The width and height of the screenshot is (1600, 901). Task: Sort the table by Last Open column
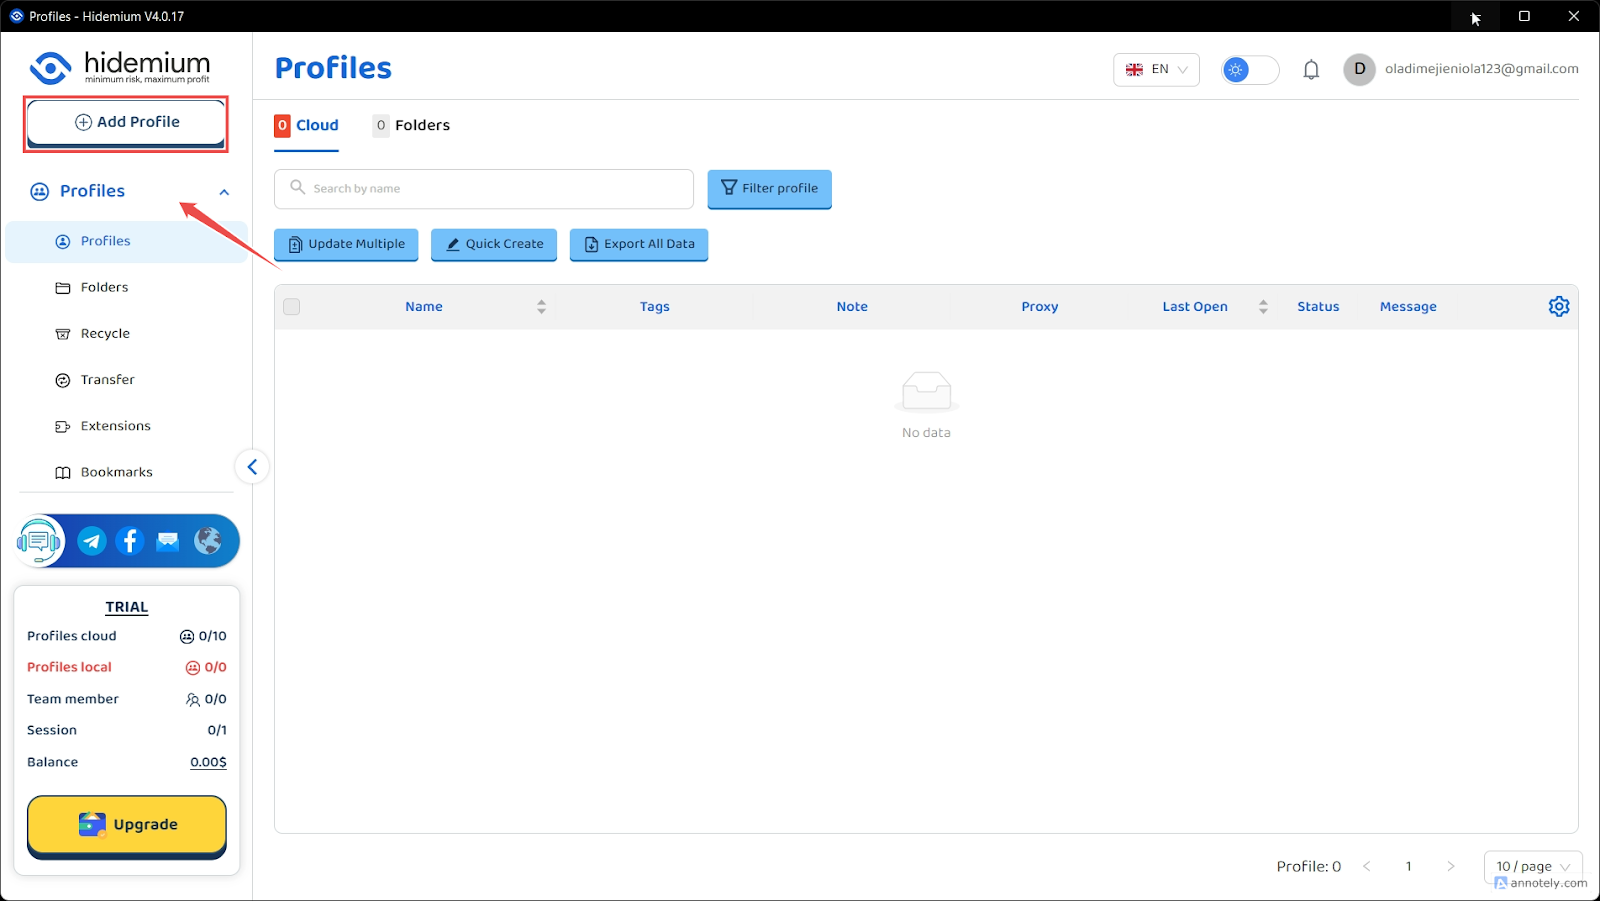tap(1263, 307)
